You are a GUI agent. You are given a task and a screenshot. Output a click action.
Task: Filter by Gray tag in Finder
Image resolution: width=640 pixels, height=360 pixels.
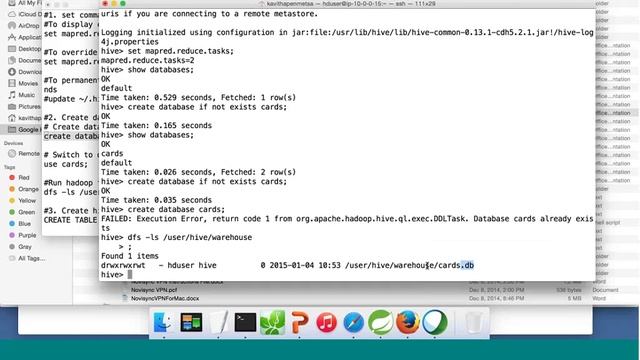point(20,247)
